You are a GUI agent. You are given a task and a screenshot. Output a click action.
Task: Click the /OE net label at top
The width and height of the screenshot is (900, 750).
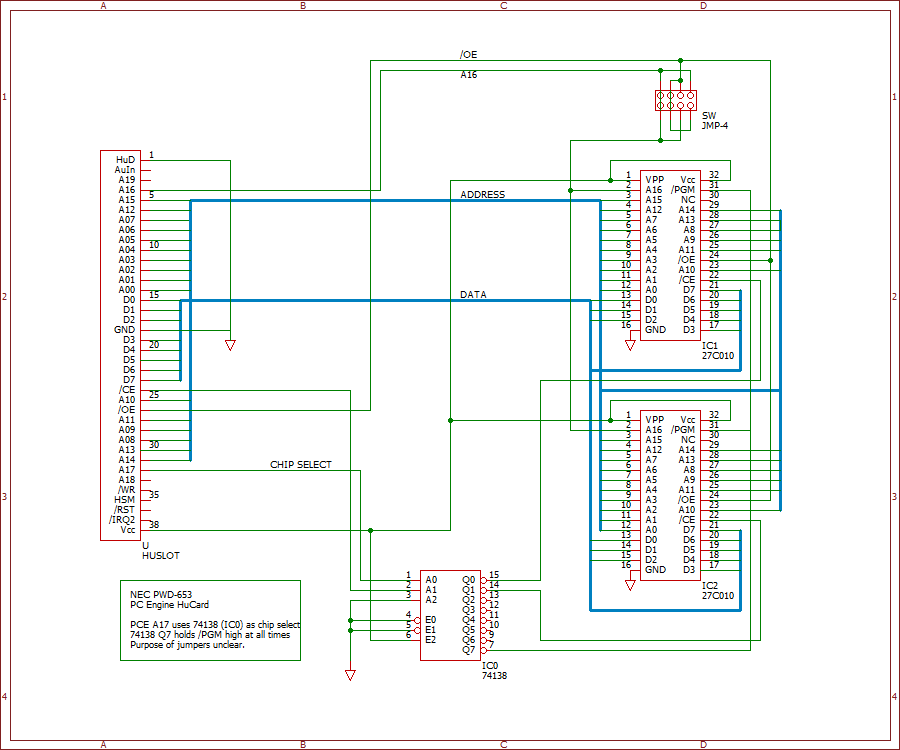[468, 55]
